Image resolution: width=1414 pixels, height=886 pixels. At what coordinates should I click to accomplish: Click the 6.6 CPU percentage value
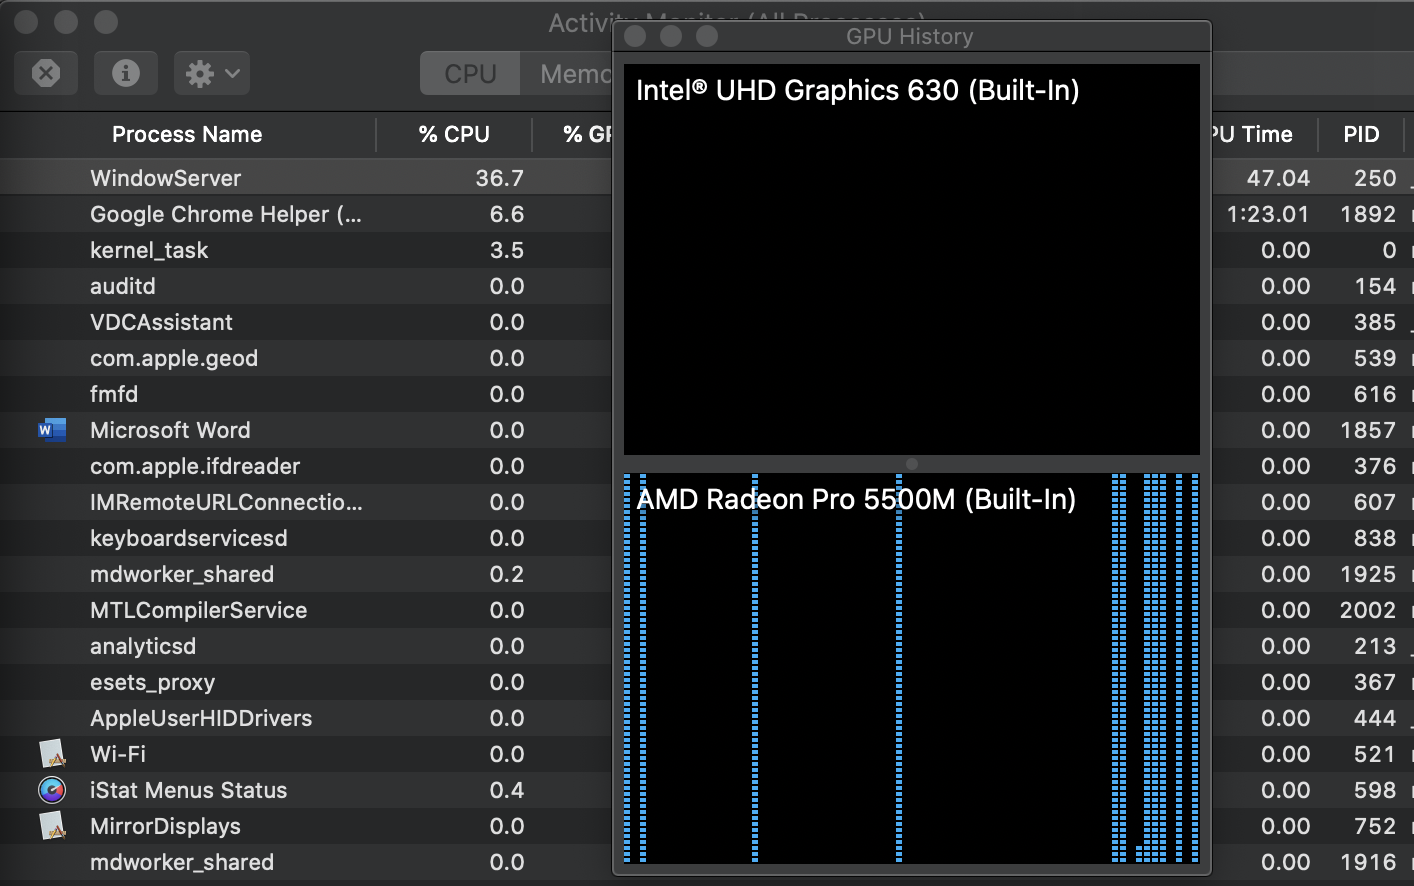(x=507, y=214)
